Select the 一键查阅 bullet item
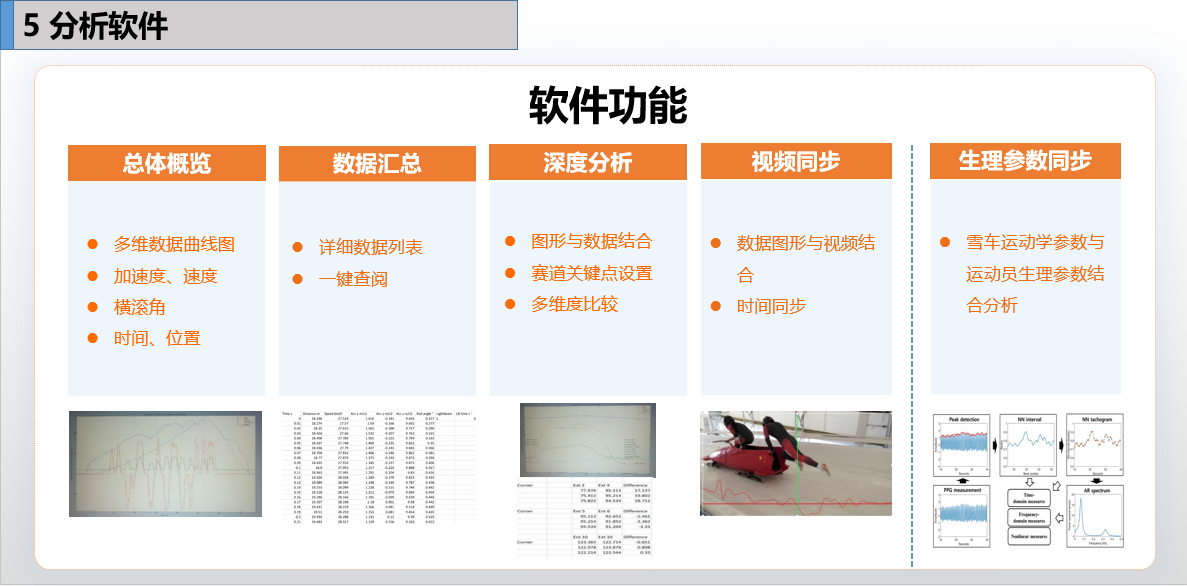Screen dimensions: 1187x586 353,279
